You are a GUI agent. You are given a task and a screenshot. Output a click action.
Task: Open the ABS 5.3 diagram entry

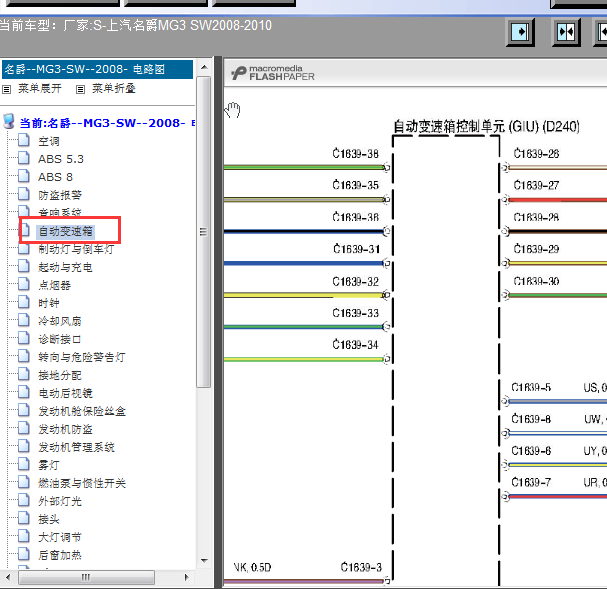point(61,159)
